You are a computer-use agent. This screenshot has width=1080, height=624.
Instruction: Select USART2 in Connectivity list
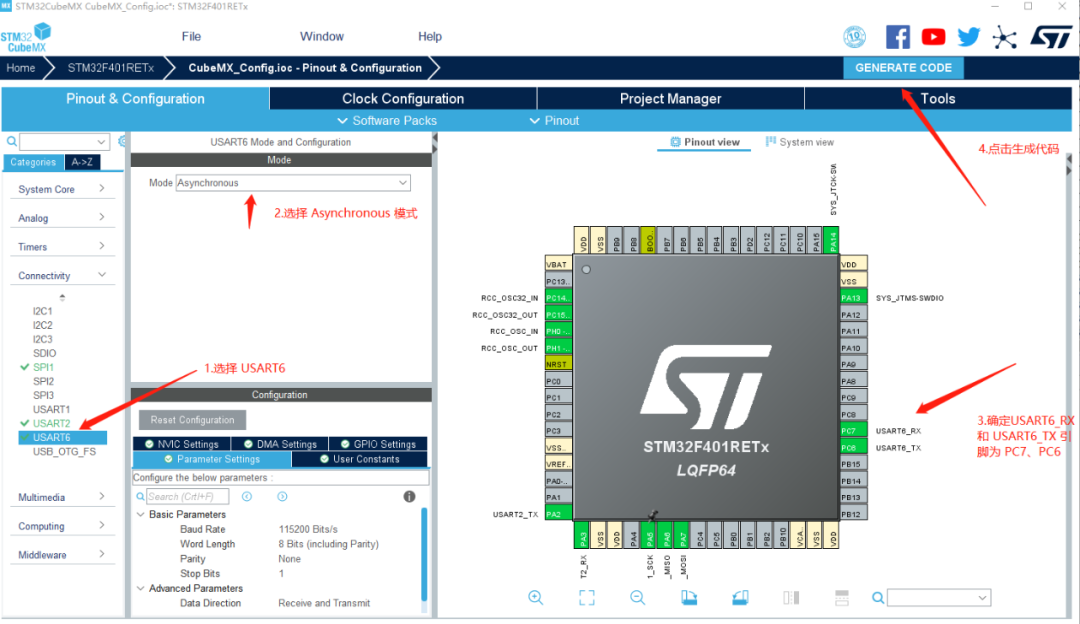(52, 424)
